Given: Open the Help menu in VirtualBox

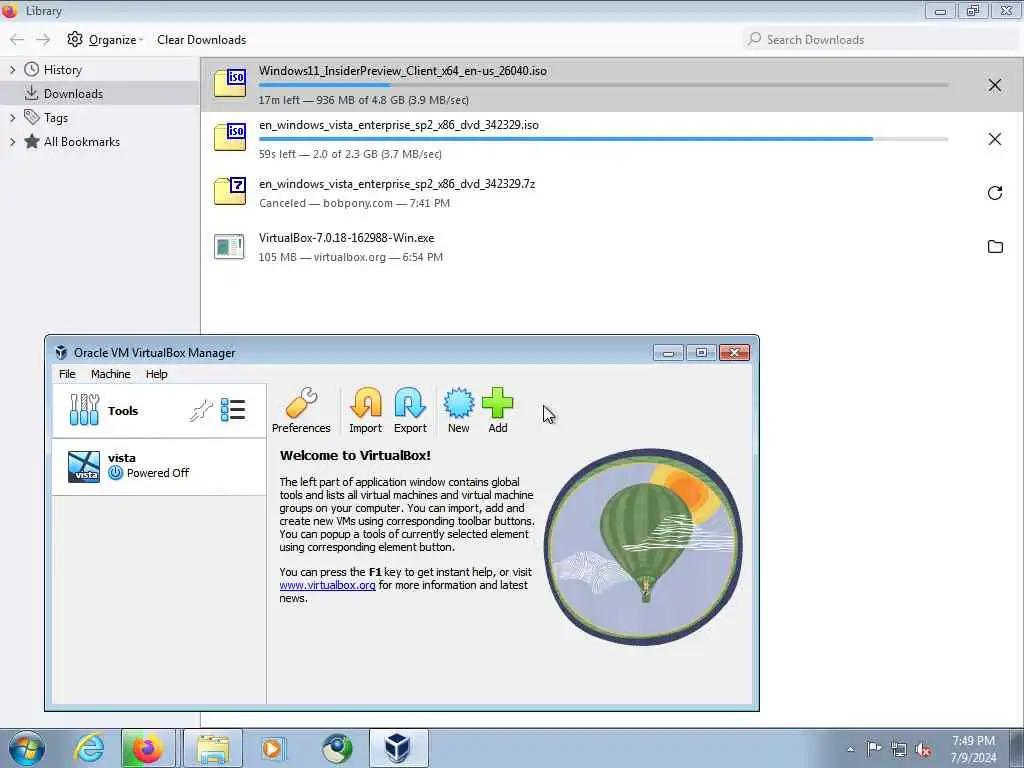Looking at the screenshot, I should 156,374.
